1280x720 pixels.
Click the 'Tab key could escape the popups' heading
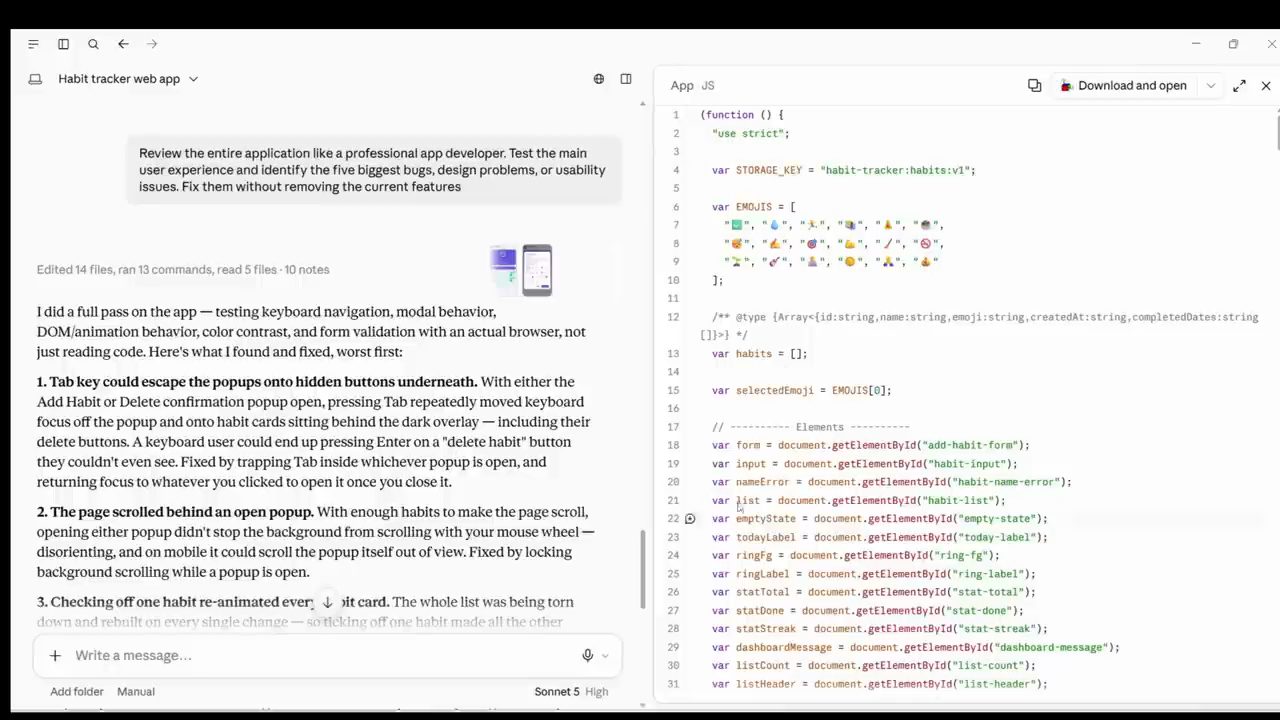[257, 382]
